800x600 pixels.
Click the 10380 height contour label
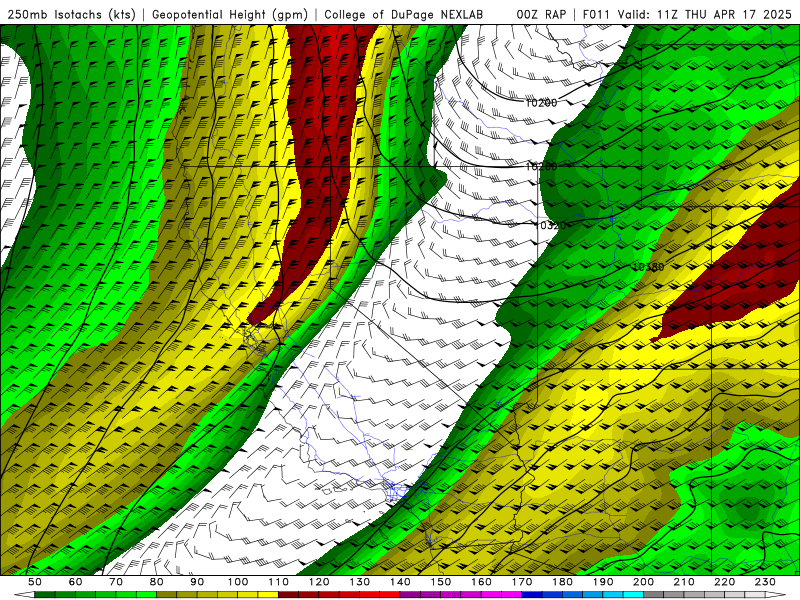(x=648, y=267)
